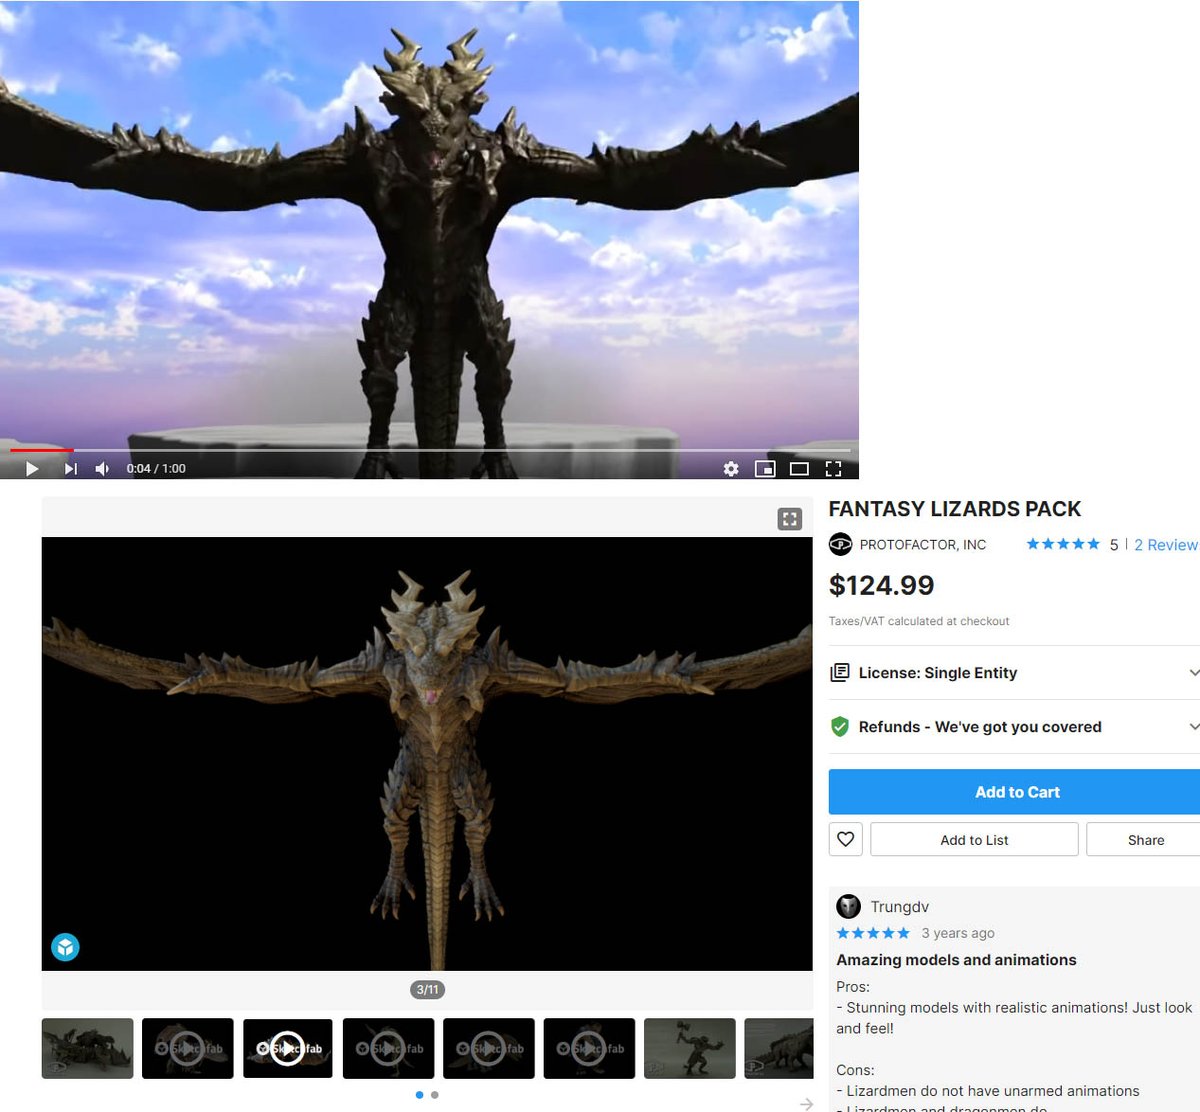Image resolution: width=1200 pixels, height=1112 pixels.
Task: Expand License: Single Entity section
Action: click(1014, 673)
